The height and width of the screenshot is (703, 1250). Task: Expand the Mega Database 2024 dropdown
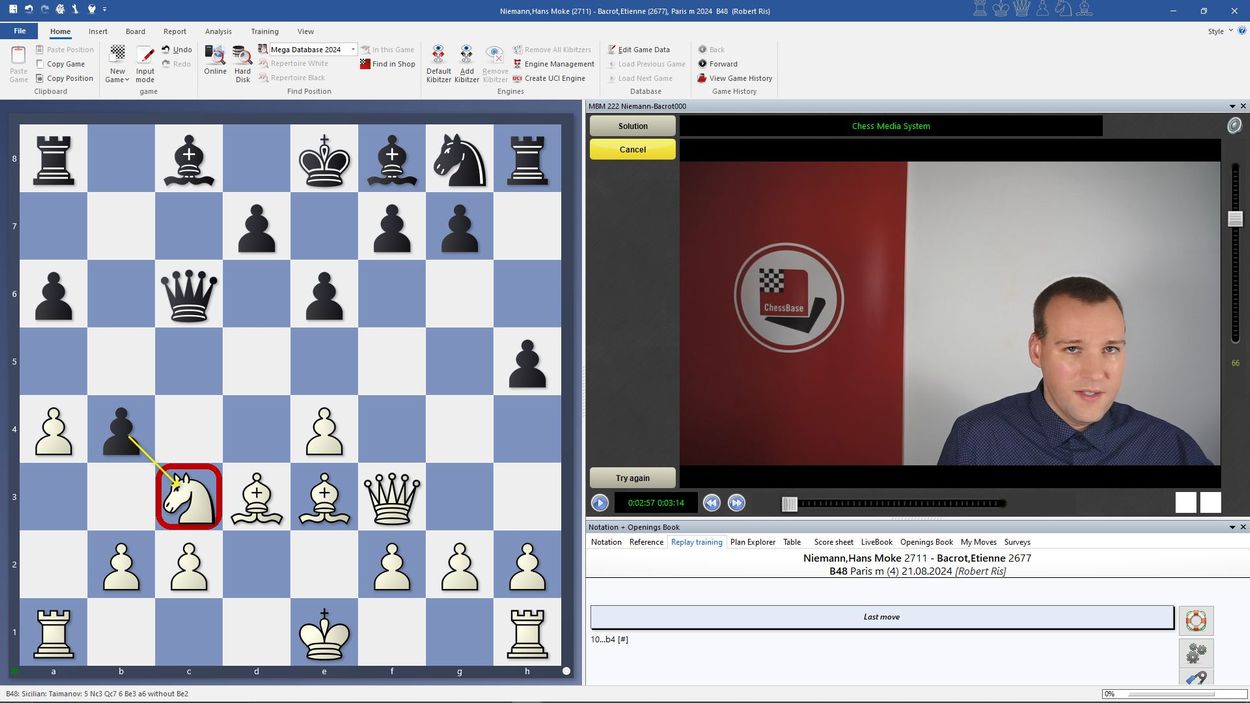pos(353,49)
